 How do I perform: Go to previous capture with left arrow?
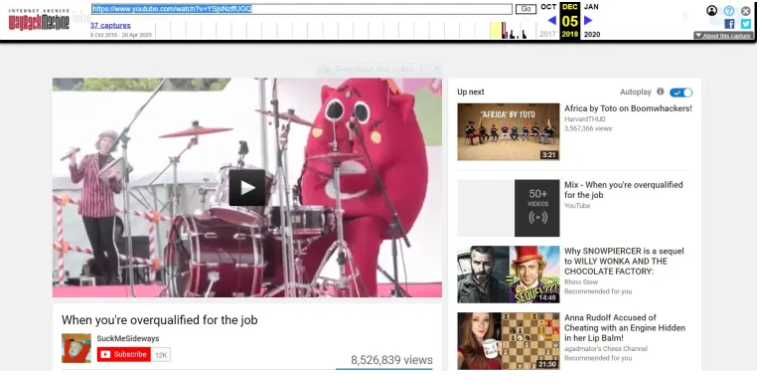click(552, 21)
